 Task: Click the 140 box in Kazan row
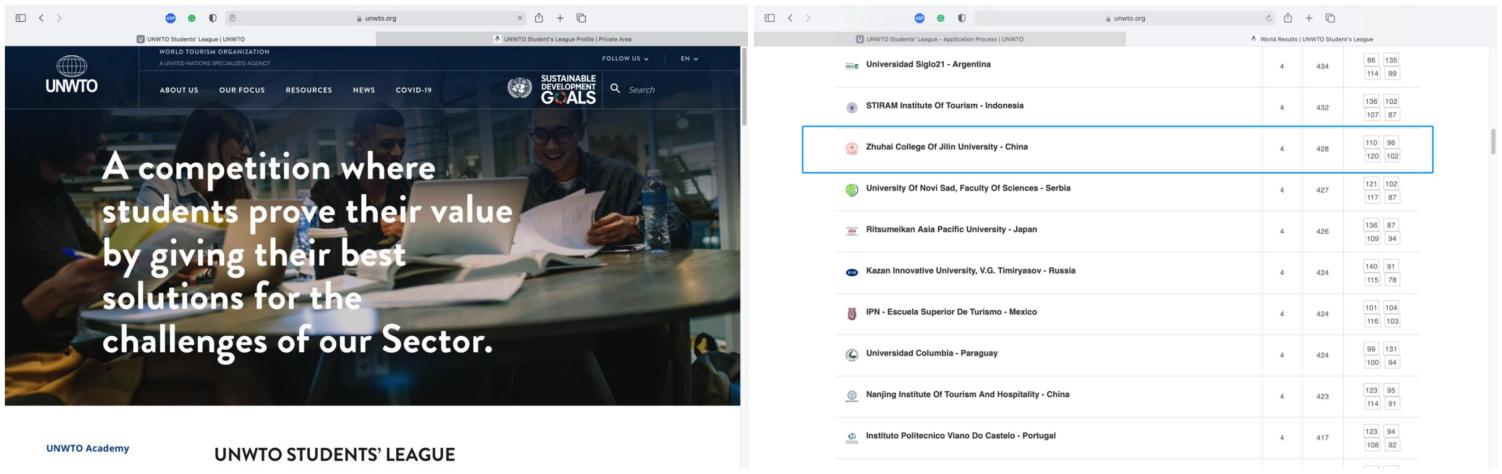point(1371,266)
